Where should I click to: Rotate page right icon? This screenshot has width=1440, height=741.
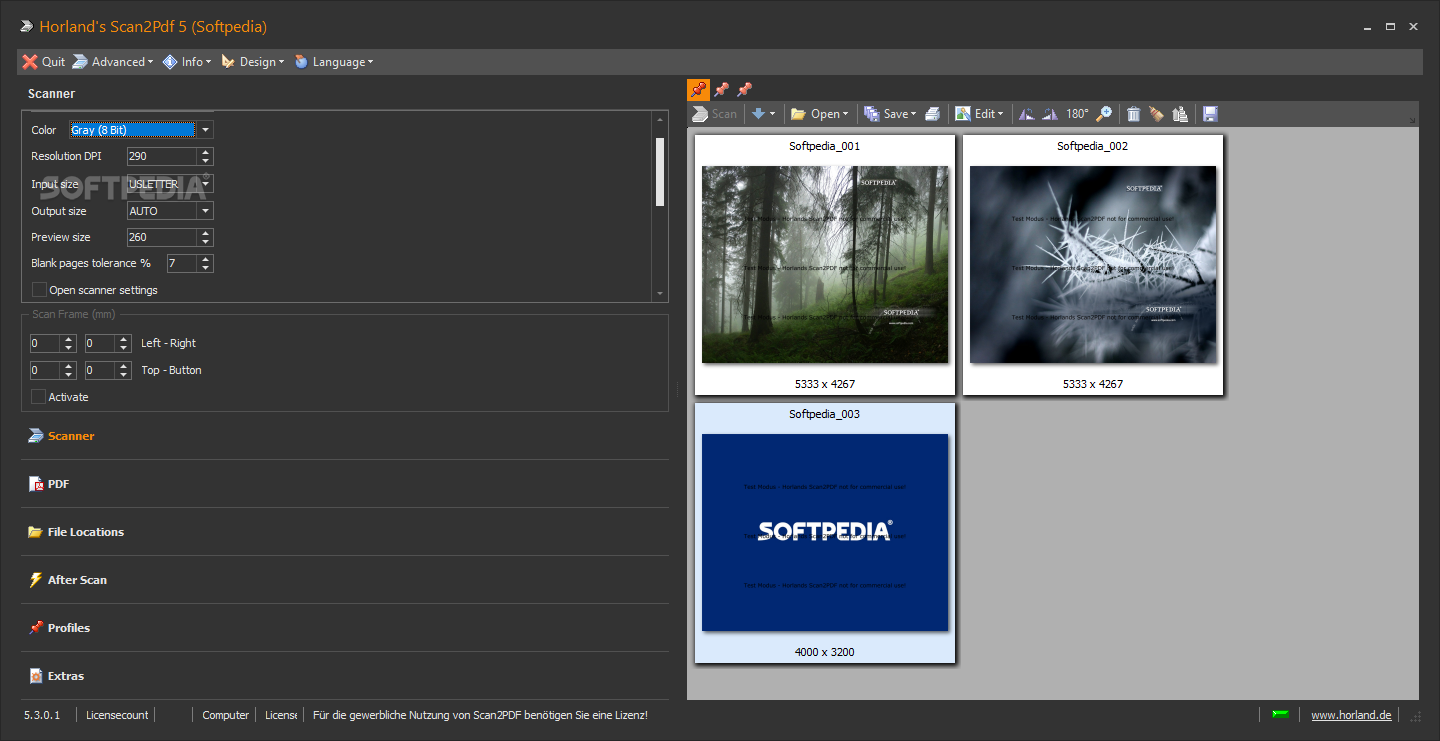click(1050, 114)
